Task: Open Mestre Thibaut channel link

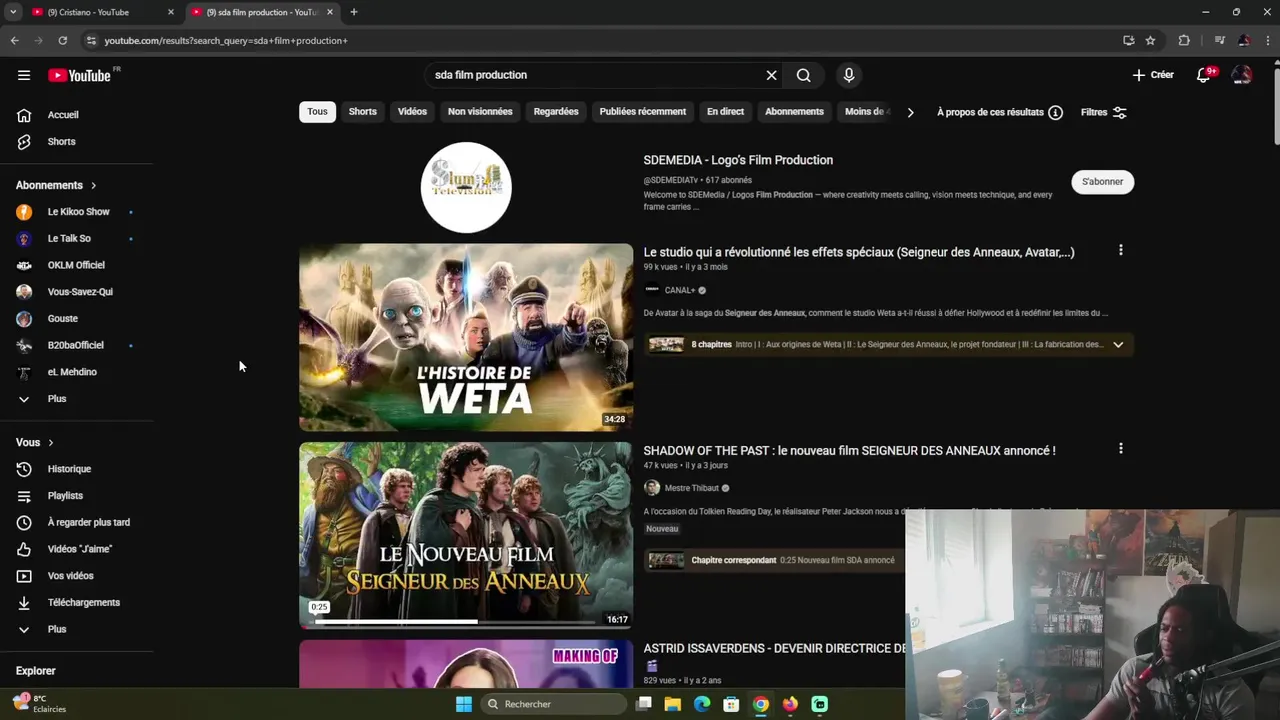Action: pyautogui.click(x=692, y=488)
